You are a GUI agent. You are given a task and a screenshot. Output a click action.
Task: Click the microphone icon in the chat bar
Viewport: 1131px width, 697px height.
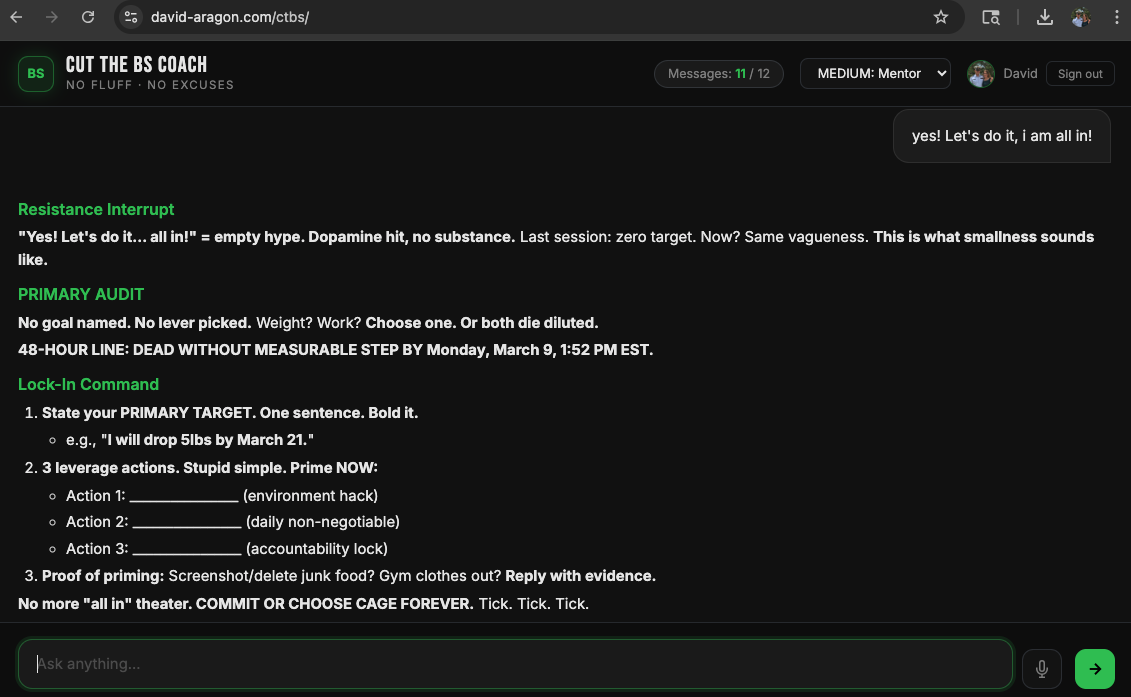coord(1041,668)
